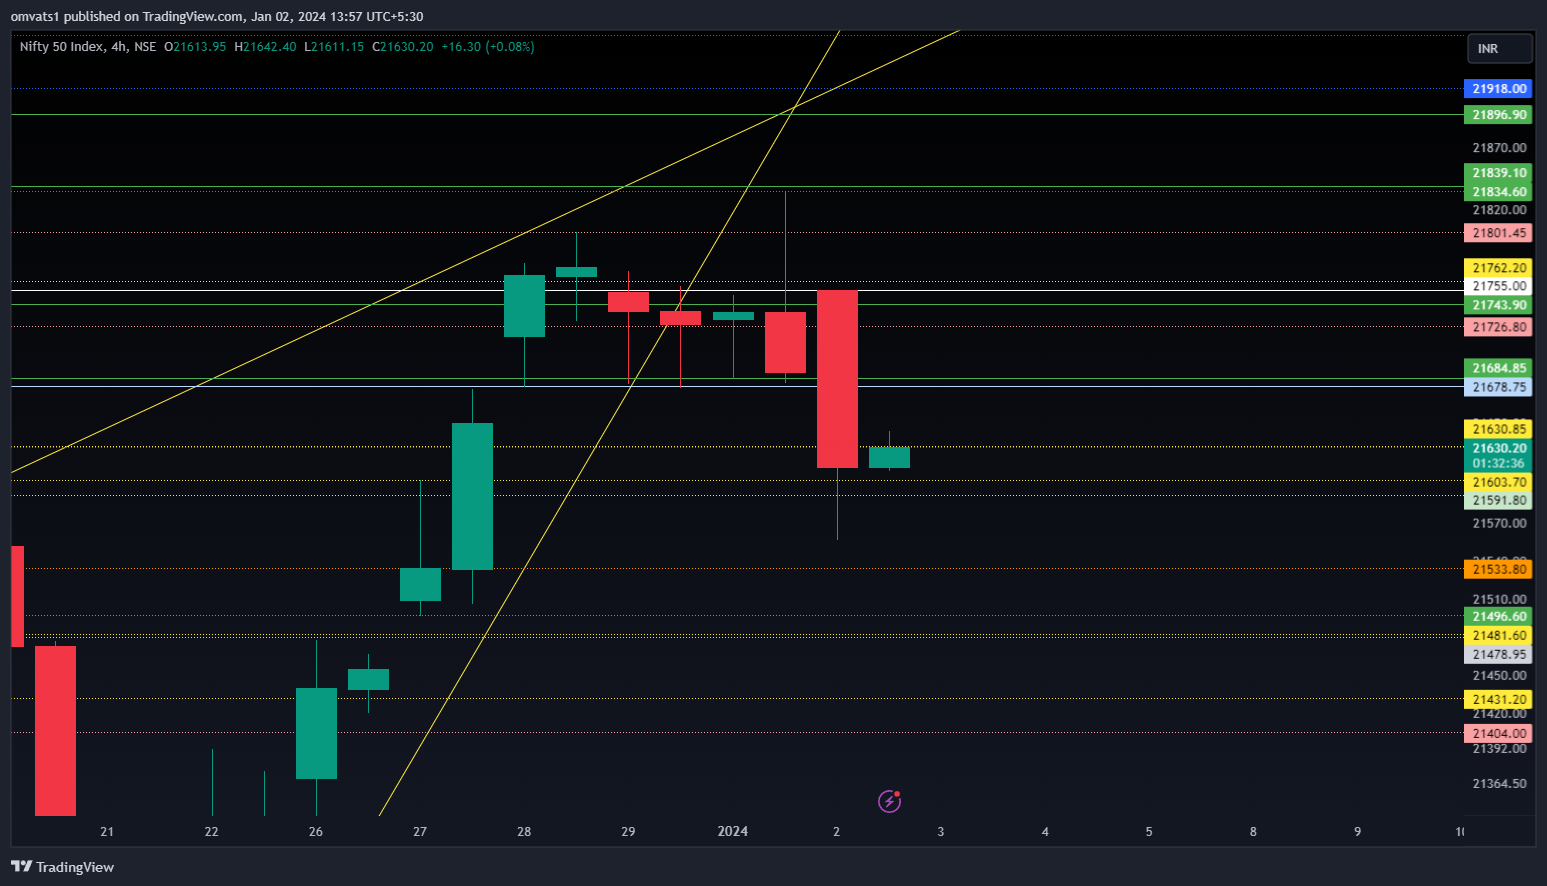
Task: Select the yellow 21481.60 price label
Action: click(1498, 636)
